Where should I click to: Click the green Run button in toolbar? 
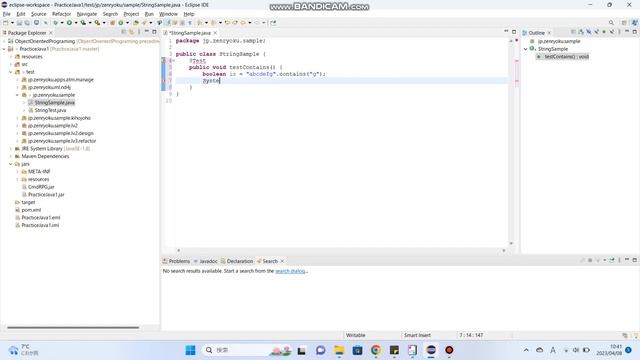[x=69, y=23]
